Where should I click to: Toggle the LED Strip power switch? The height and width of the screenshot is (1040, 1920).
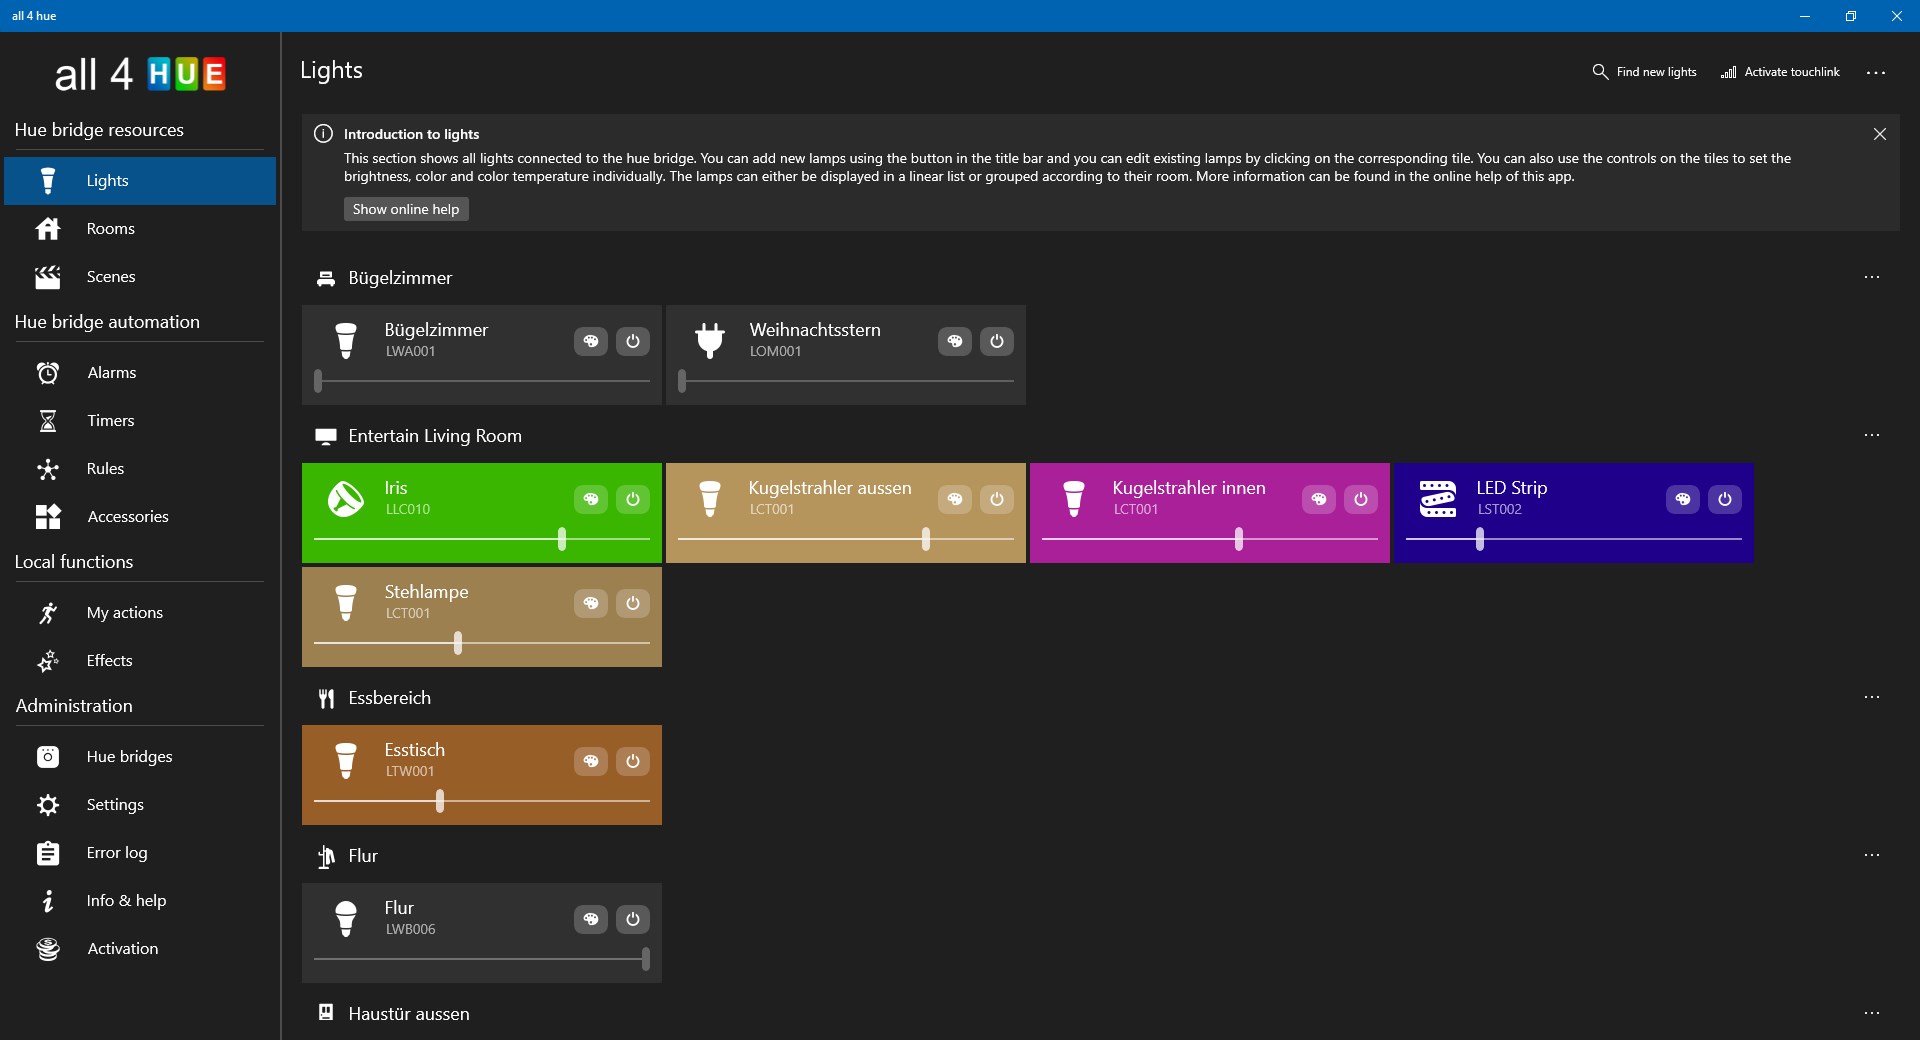(1725, 500)
